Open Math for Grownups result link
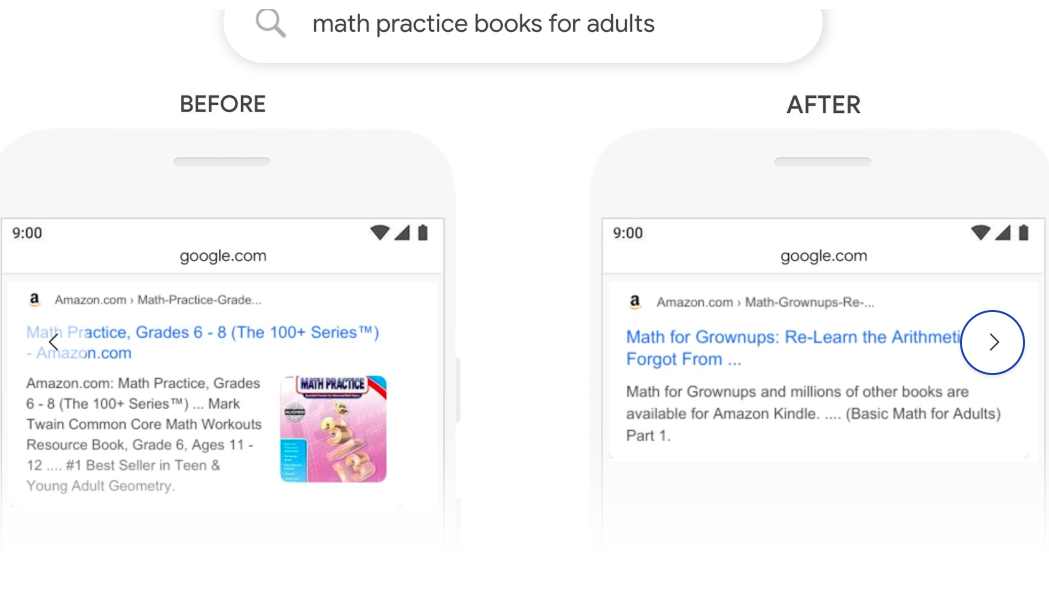The height and width of the screenshot is (592, 1049). coord(793,348)
